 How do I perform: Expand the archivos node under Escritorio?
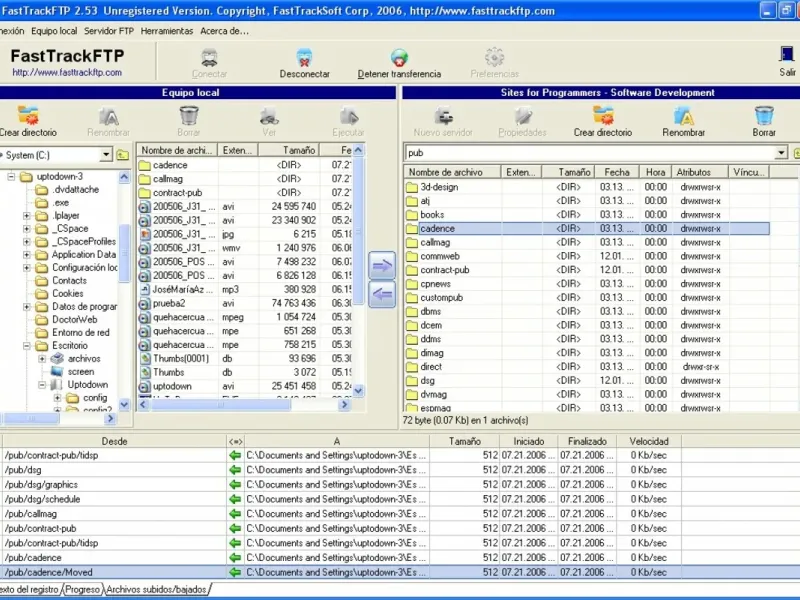click(x=42, y=359)
